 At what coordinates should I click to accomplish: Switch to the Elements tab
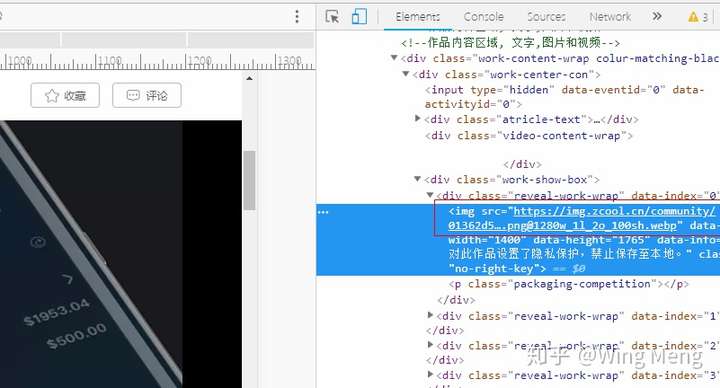417,17
